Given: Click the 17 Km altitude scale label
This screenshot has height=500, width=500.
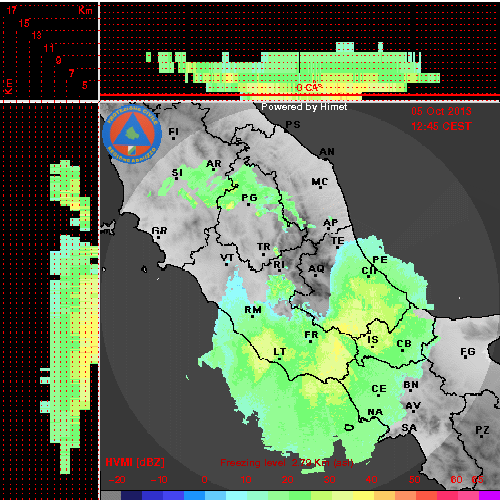Looking at the screenshot, I should (x=11, y=10).
